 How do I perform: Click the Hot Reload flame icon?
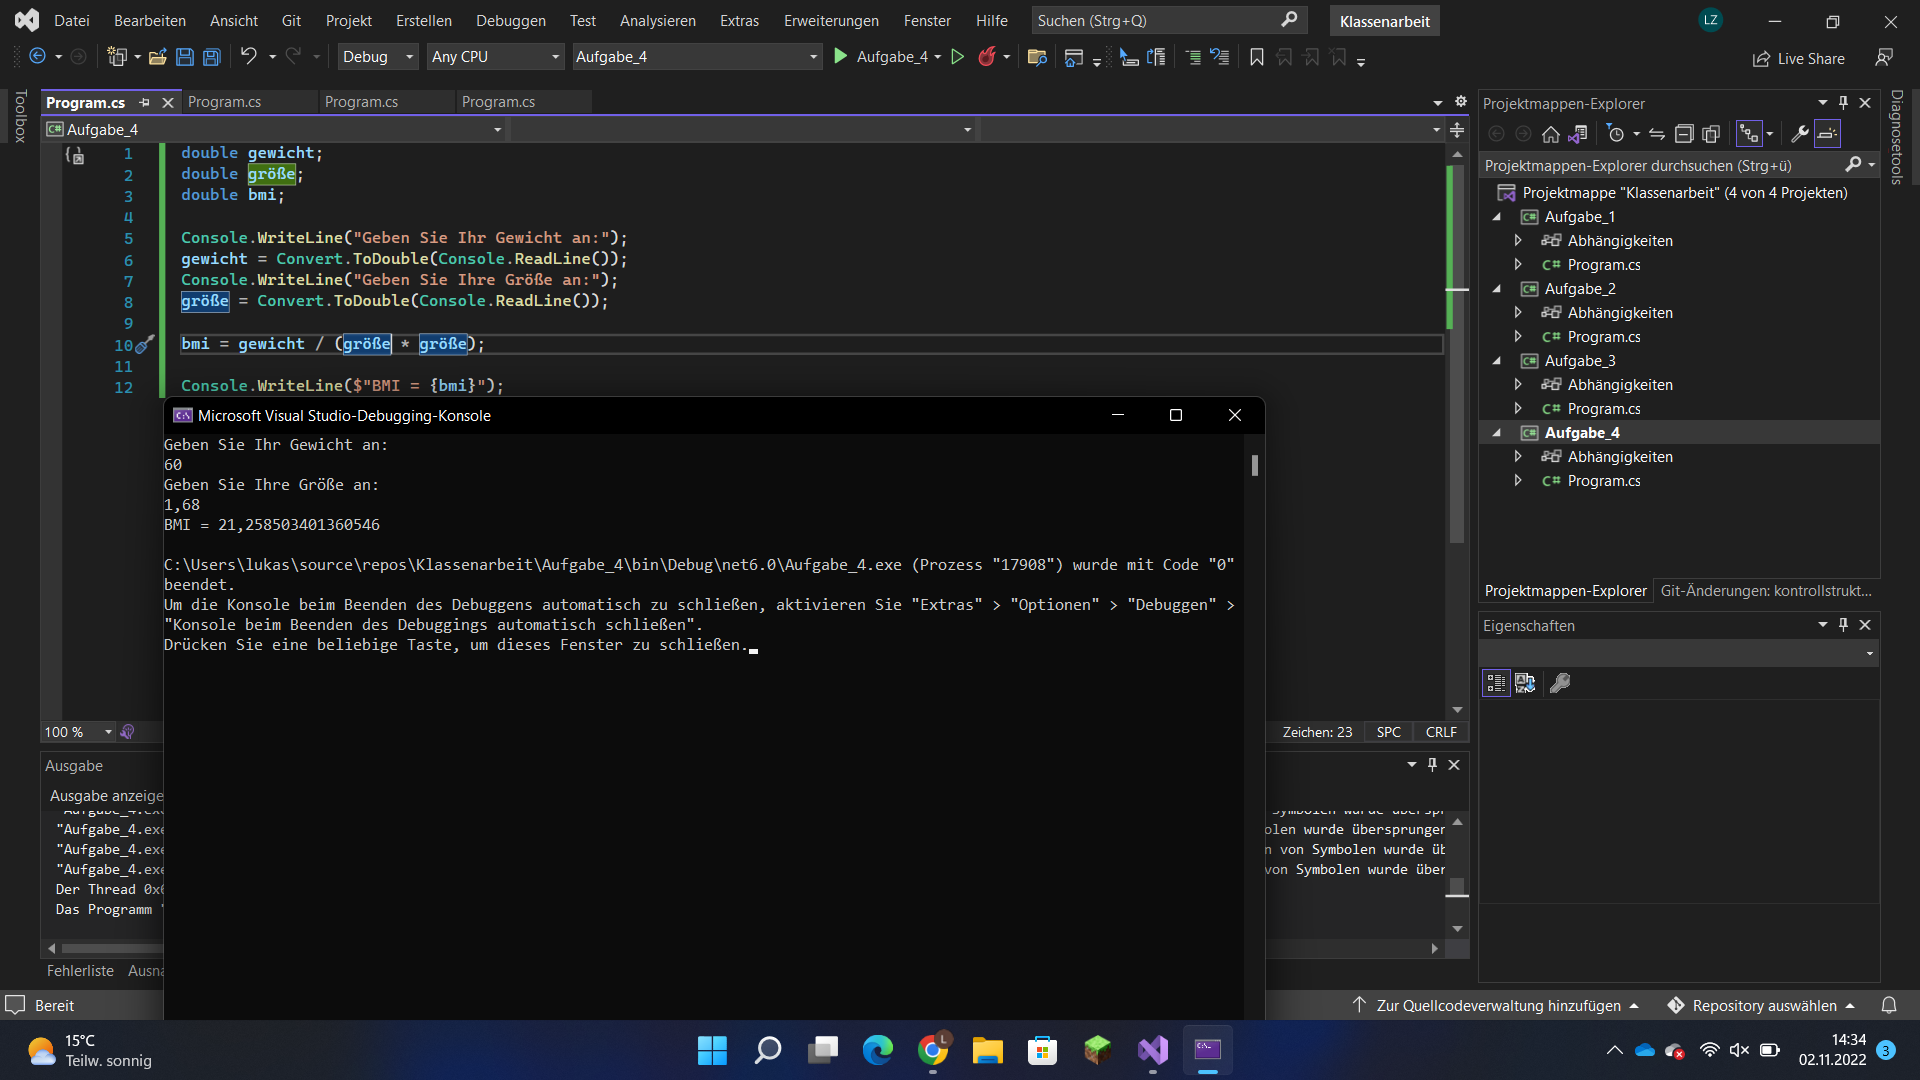[x=988, y=57]
